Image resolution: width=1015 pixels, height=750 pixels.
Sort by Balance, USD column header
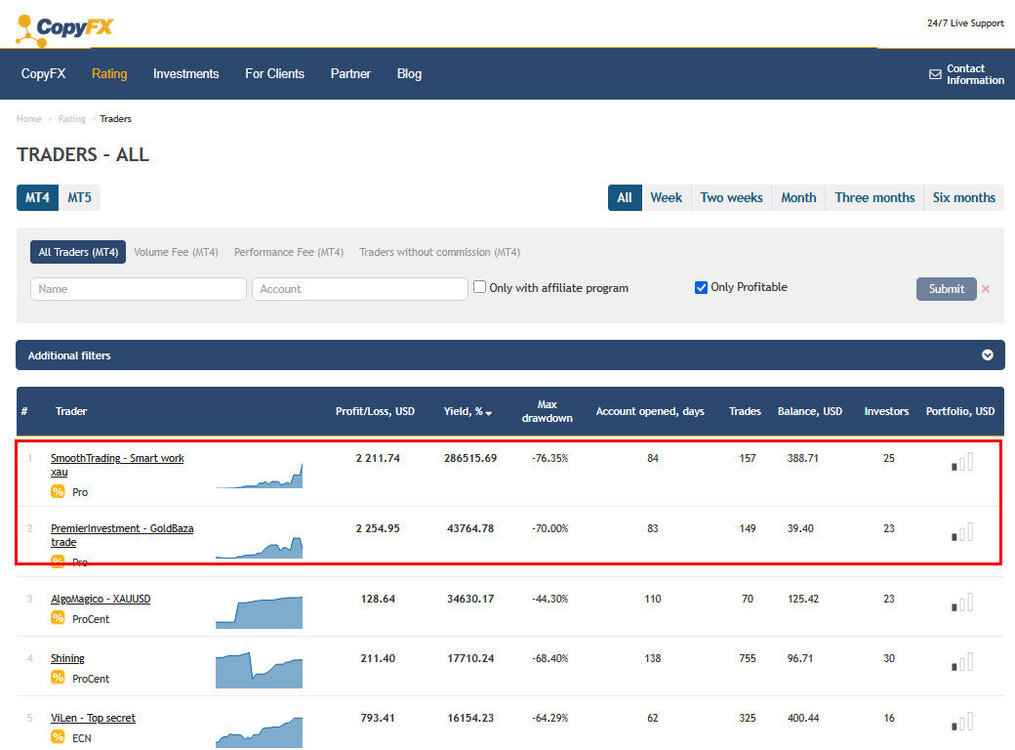pos(810,412)
